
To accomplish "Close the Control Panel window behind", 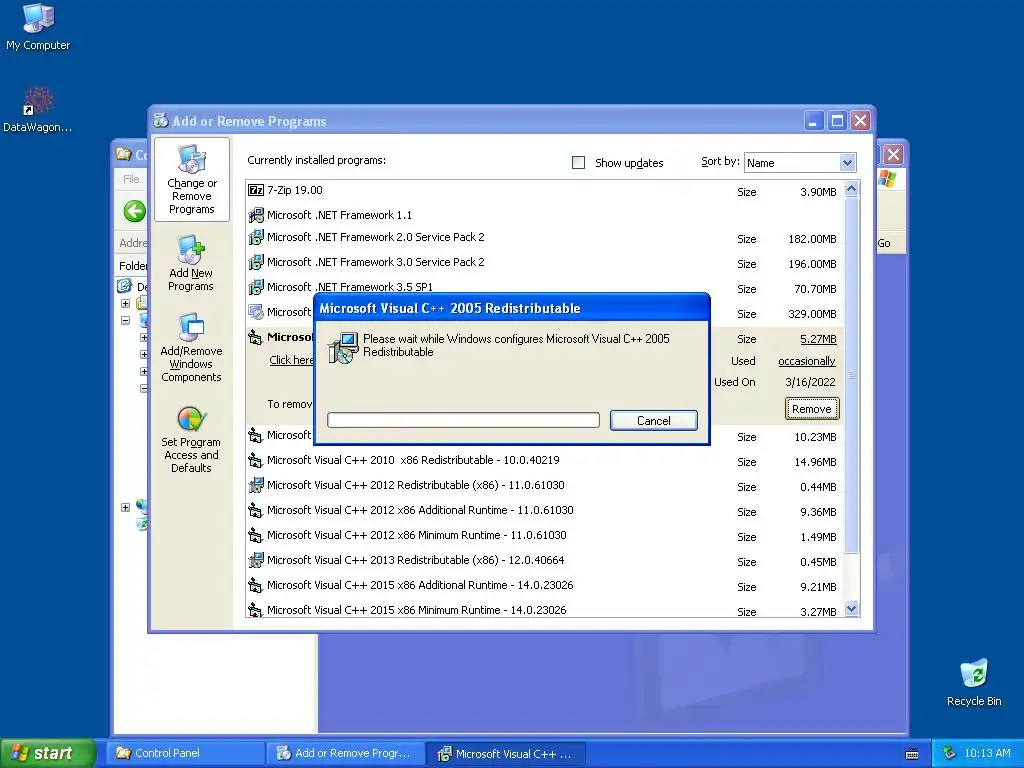I will (893, 155).
